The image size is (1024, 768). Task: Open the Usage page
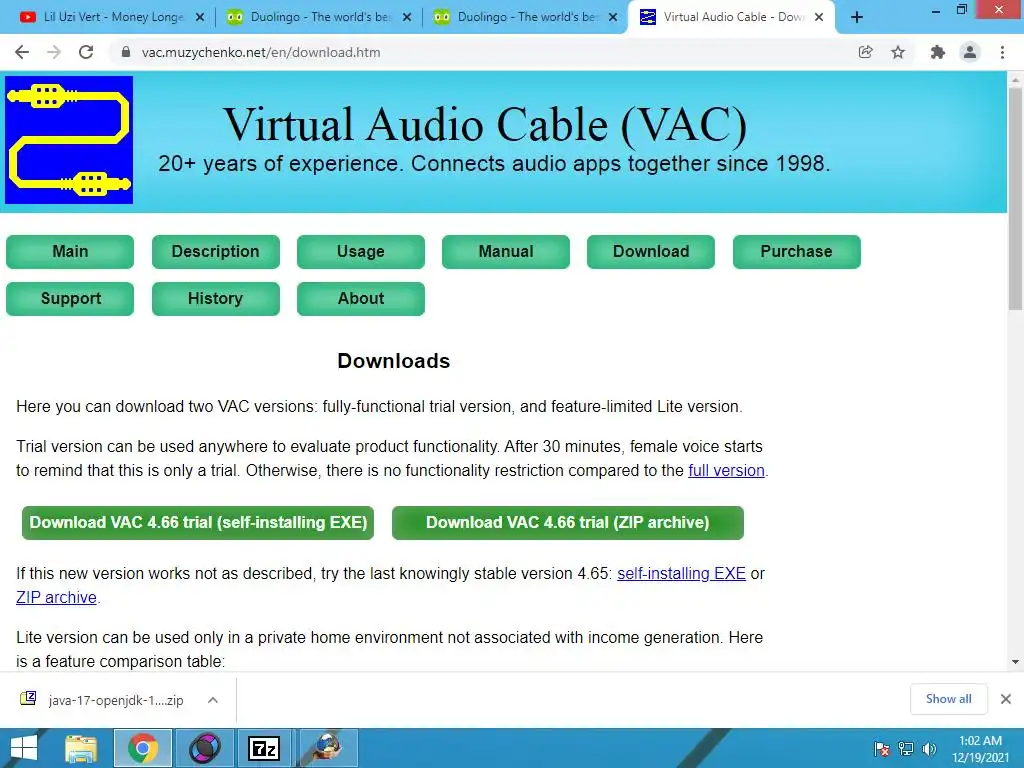pos(360,251)
